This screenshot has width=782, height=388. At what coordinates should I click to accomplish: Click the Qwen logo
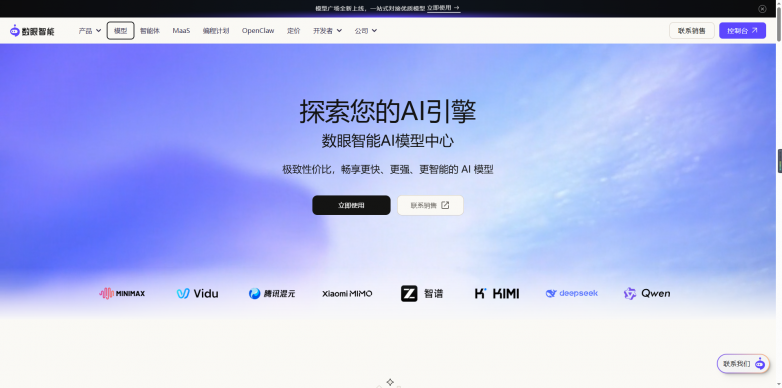(647, 293)
